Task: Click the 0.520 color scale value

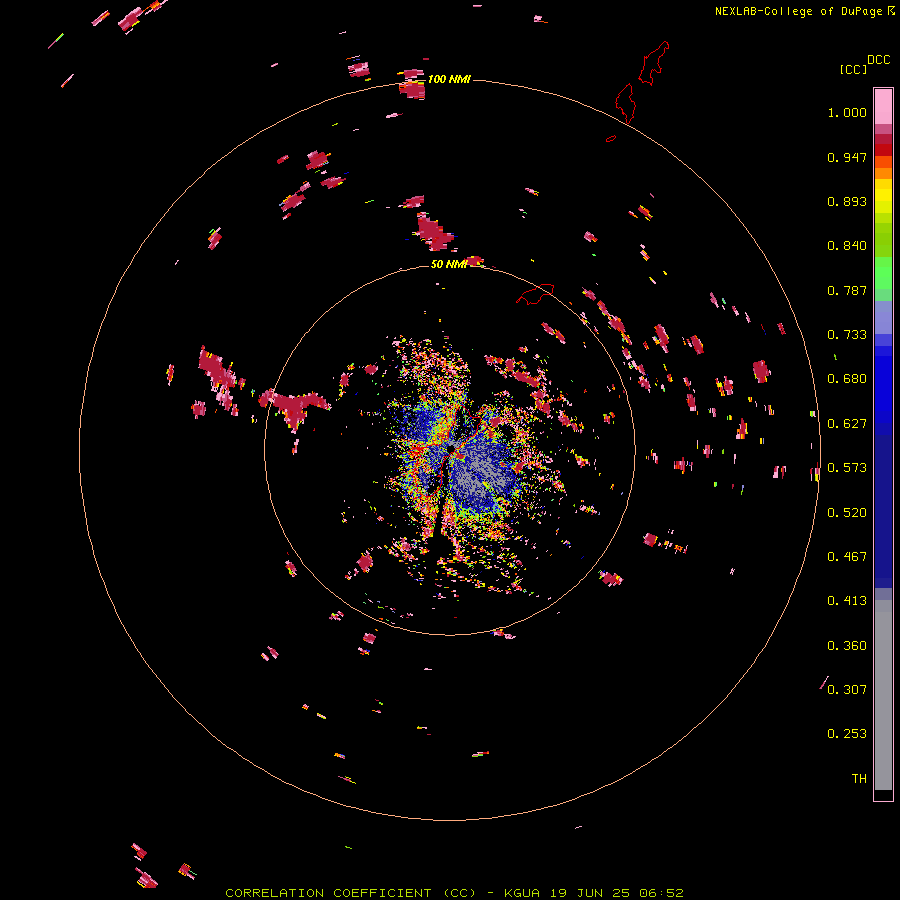Action: [847, 513]
